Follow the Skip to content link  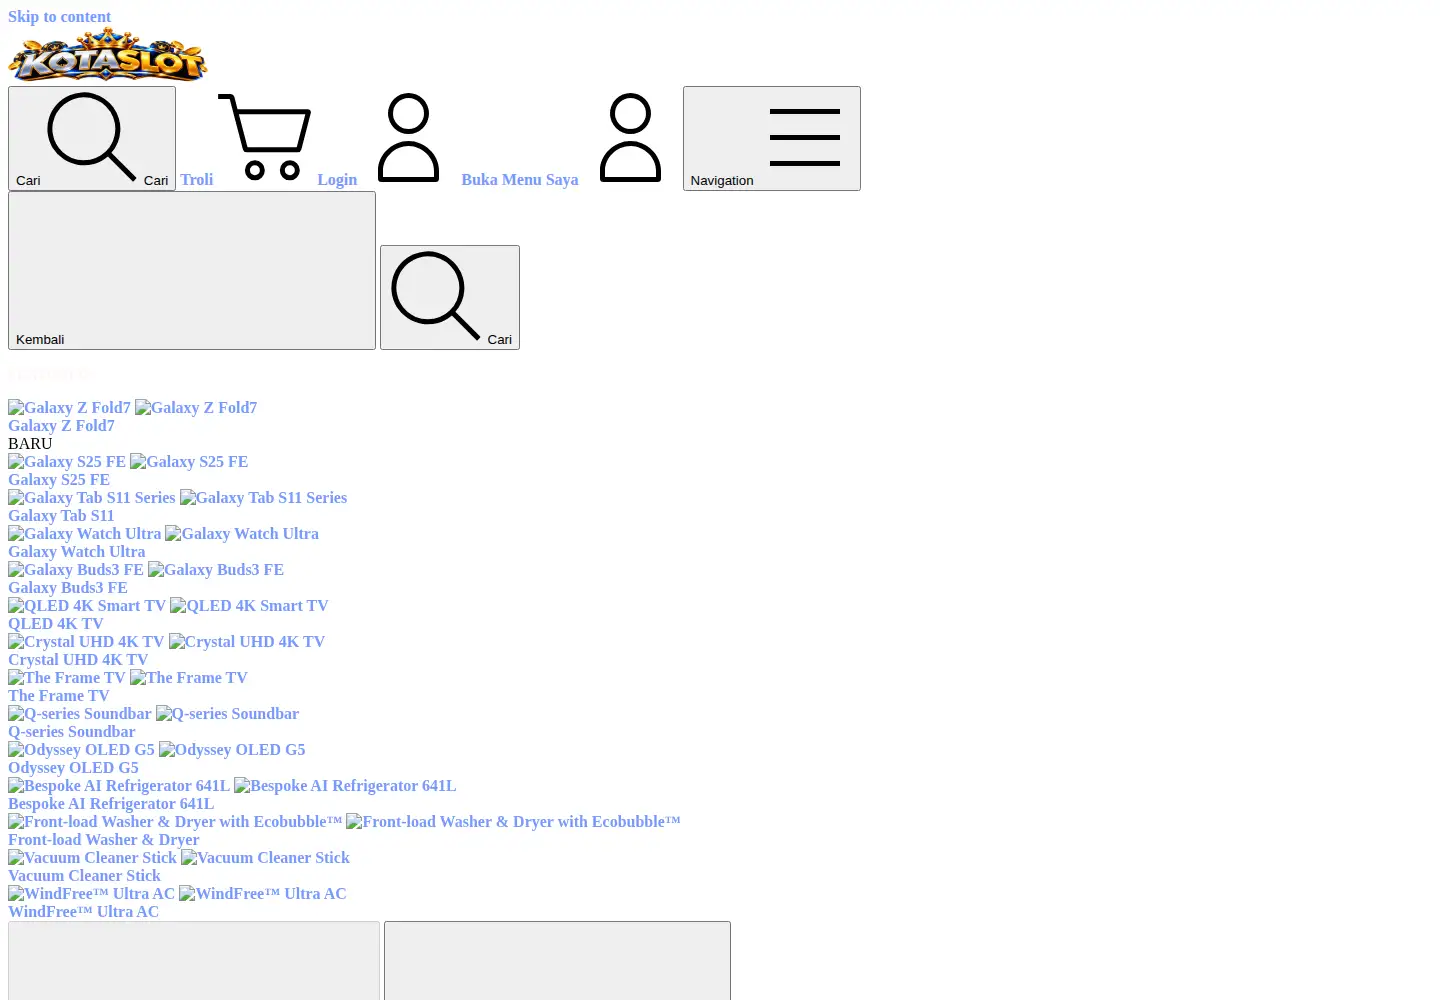point(59,17)
